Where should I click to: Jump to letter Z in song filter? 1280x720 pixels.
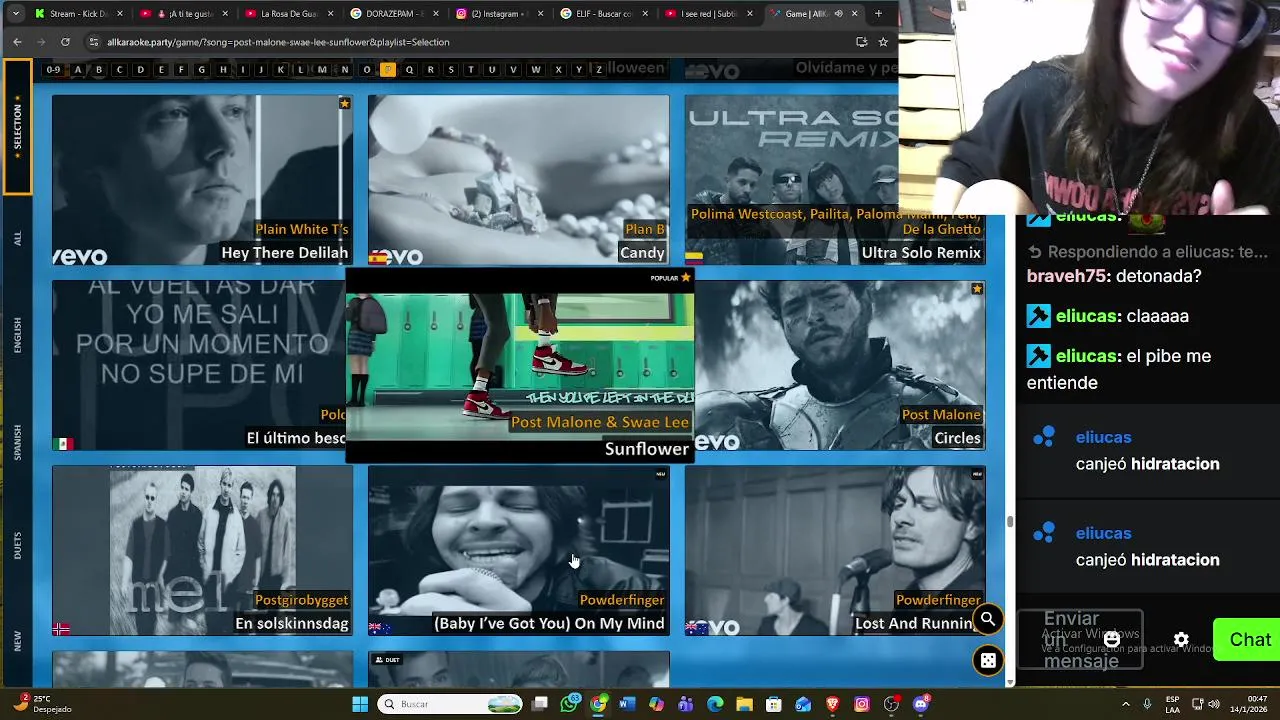coord(599,69)
